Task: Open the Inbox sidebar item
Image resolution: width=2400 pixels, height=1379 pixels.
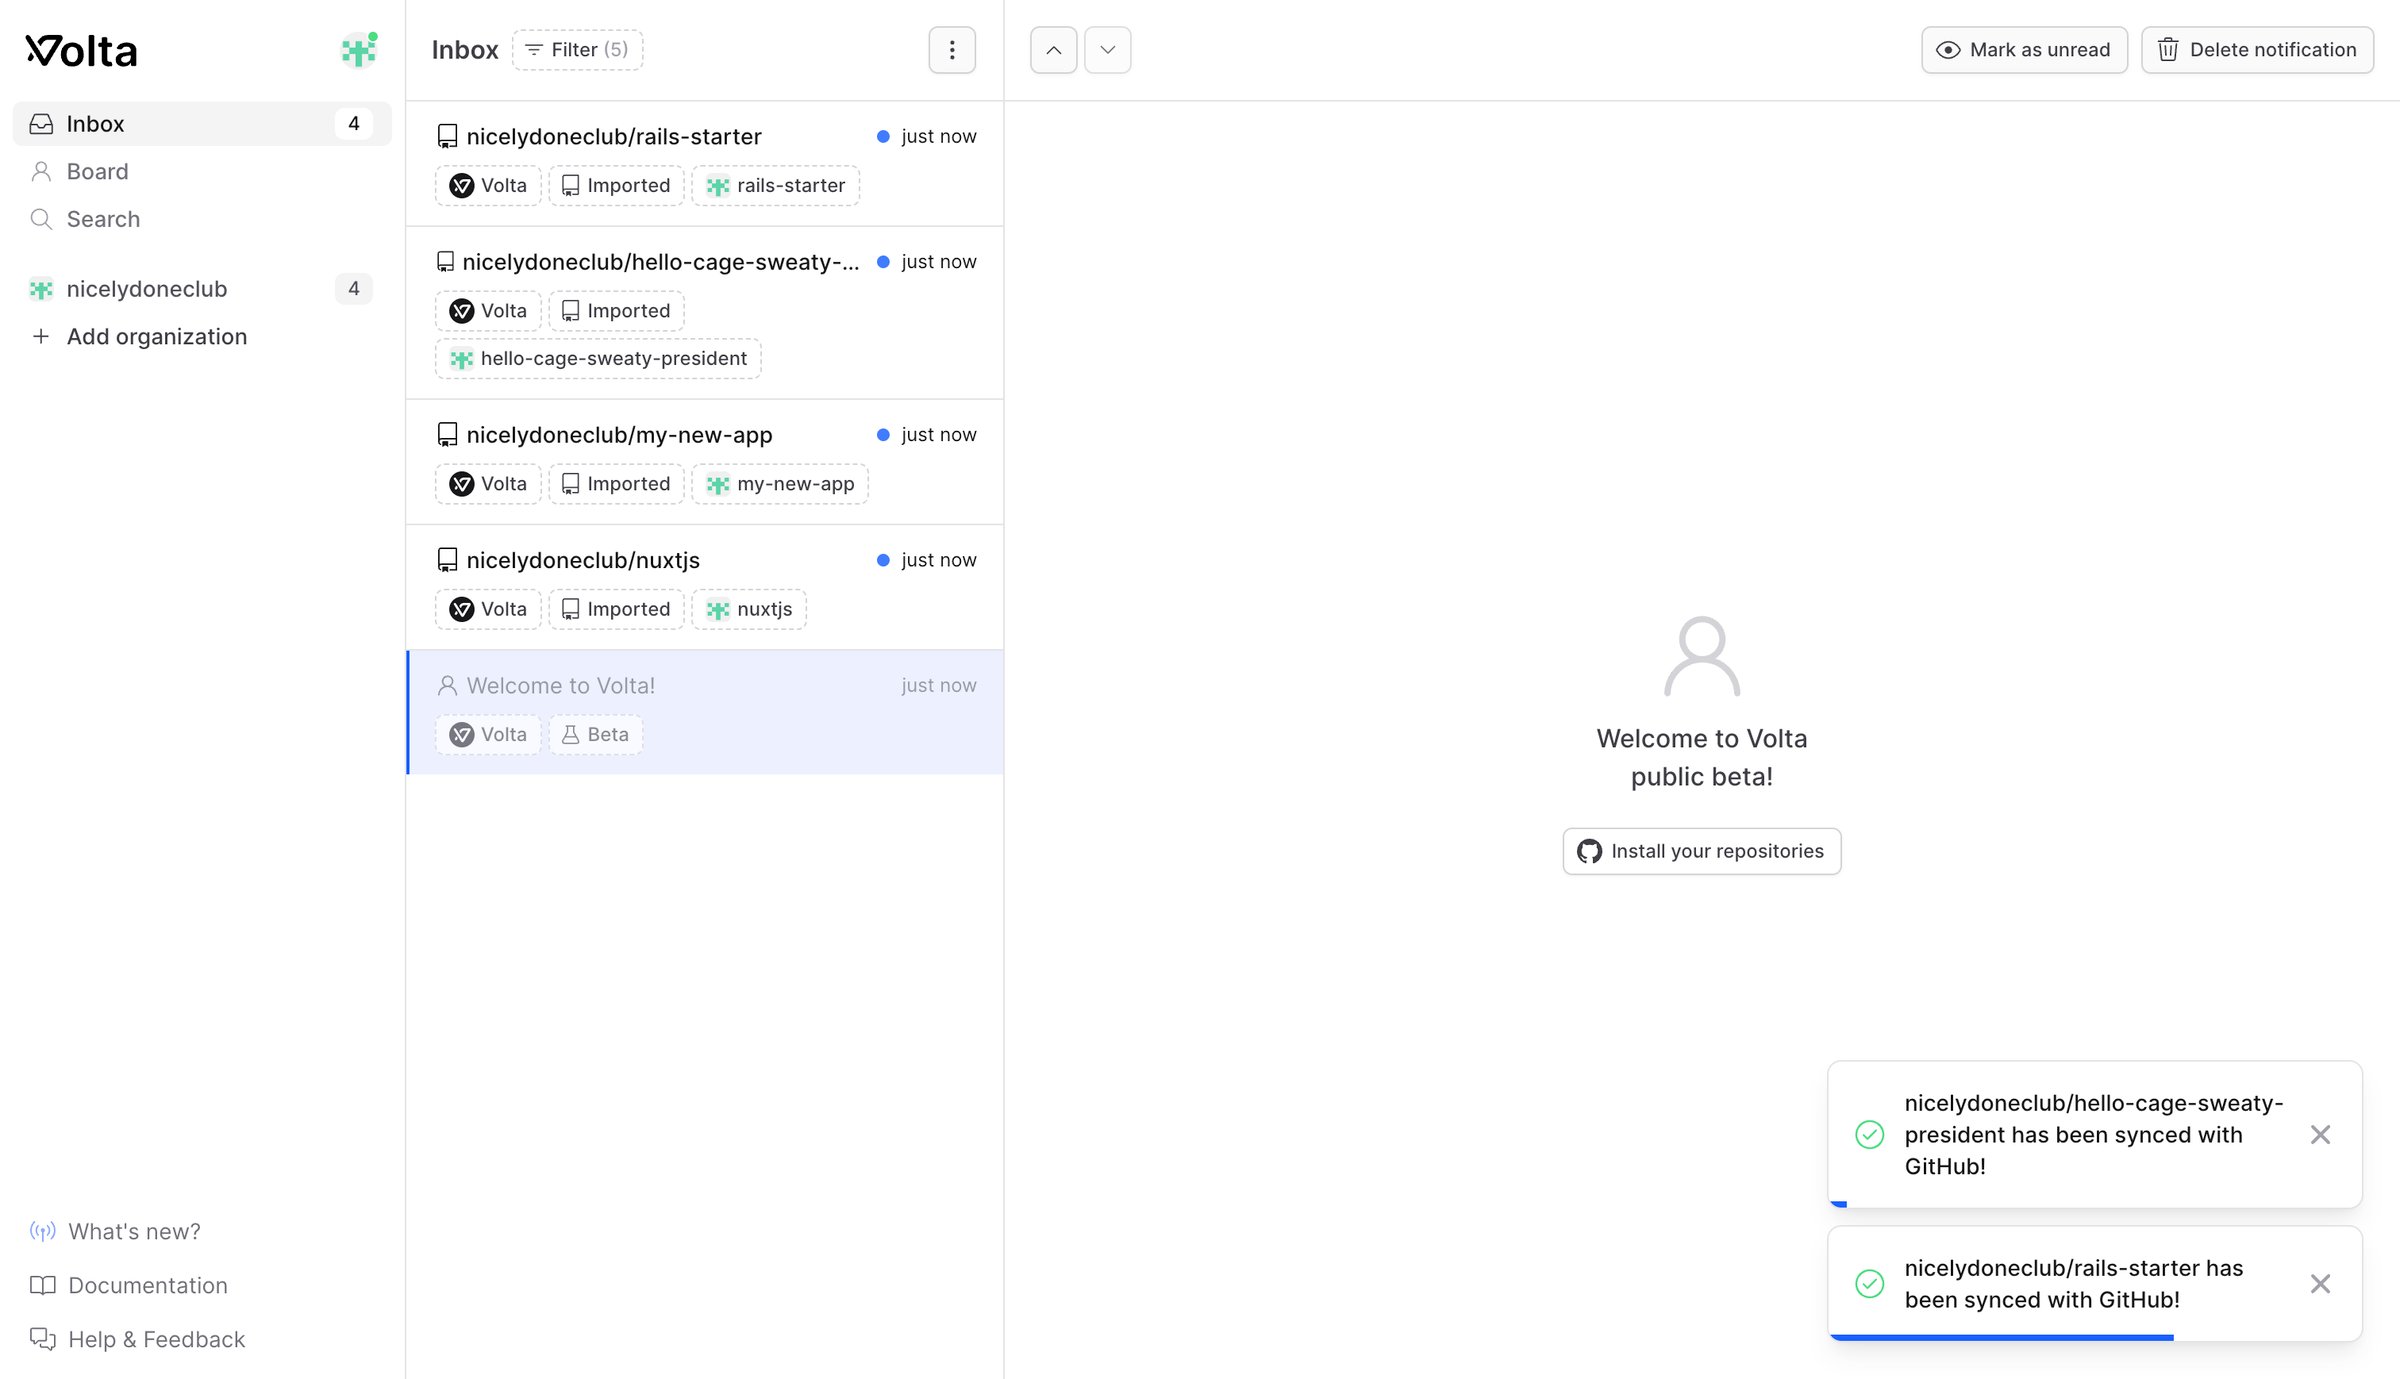Action: [202, 124]
